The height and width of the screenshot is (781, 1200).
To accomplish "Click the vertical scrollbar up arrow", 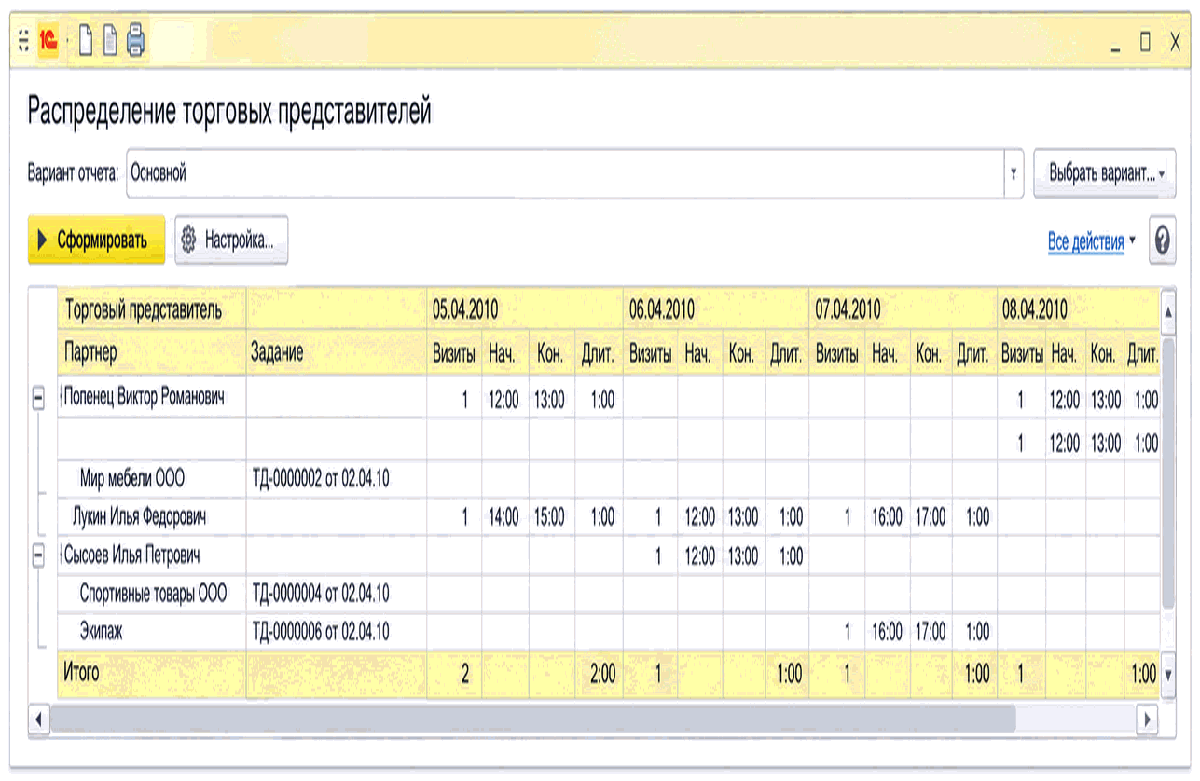I will pos(1169,310).
